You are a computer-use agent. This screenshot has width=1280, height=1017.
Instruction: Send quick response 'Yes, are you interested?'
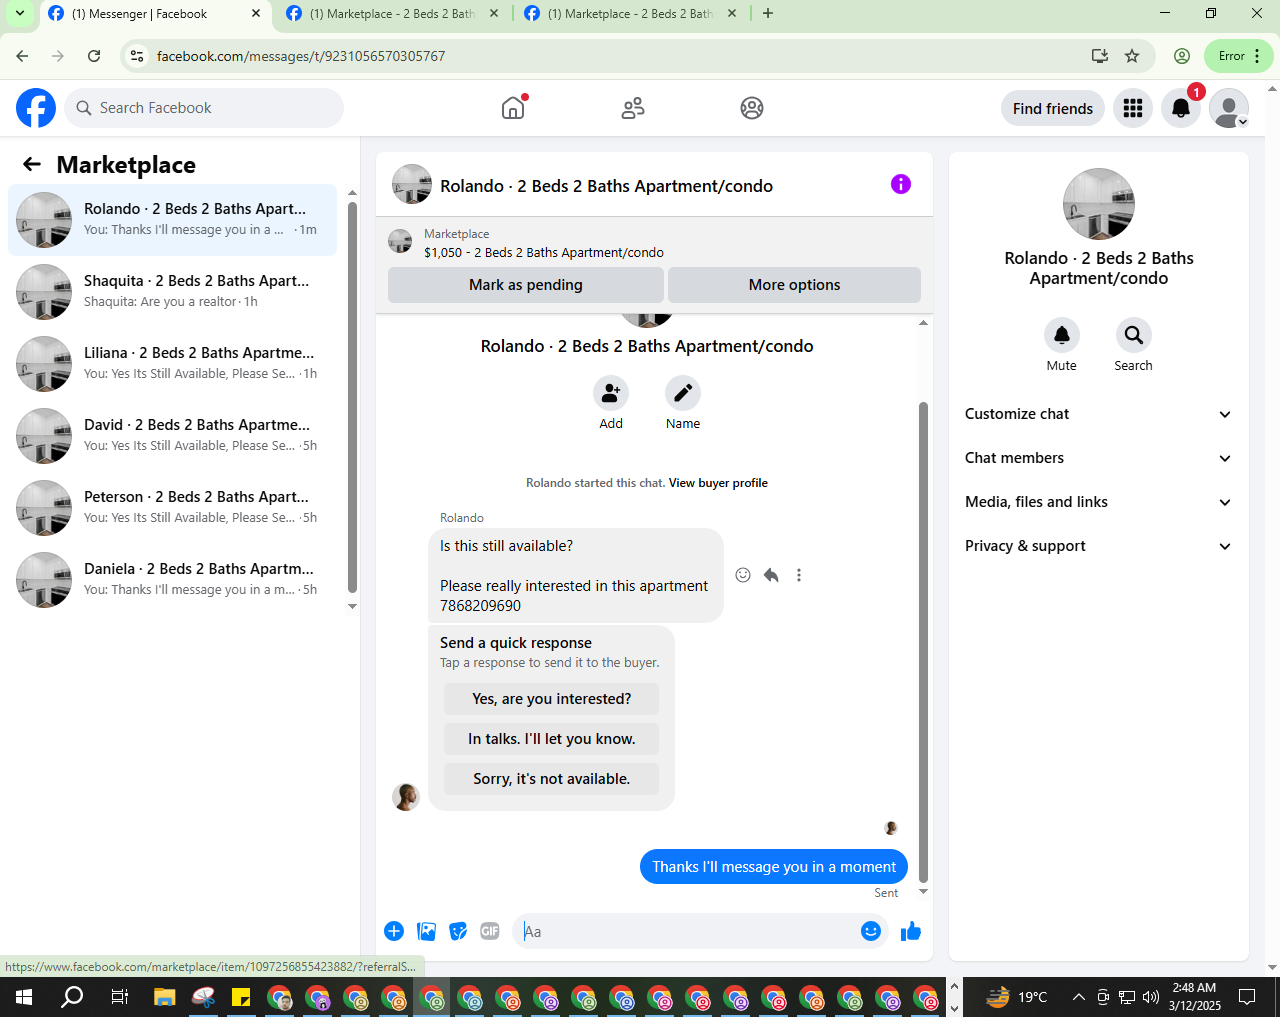coord(552,699)
